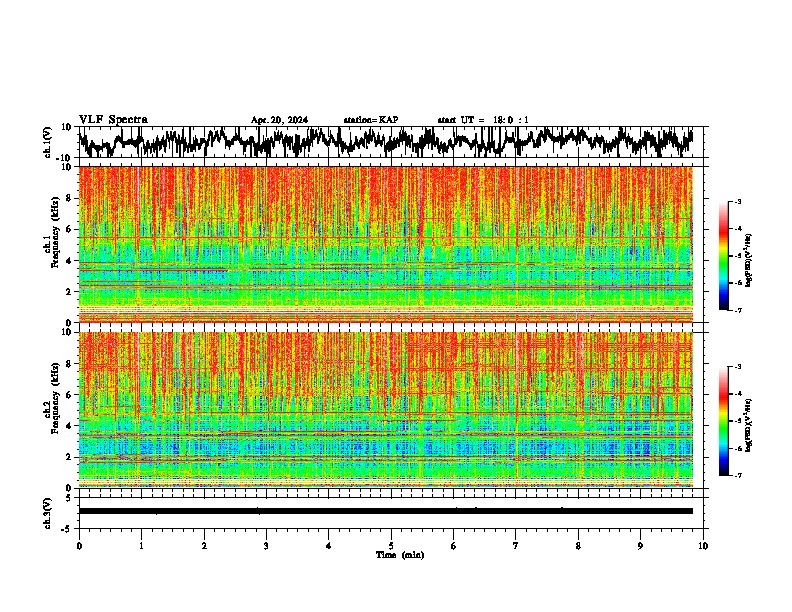Click the log(PSD) label beside ch.2 colorbar
Image resolution: width=792 pixels, height=612 pixels.
[x=749, y=425]
